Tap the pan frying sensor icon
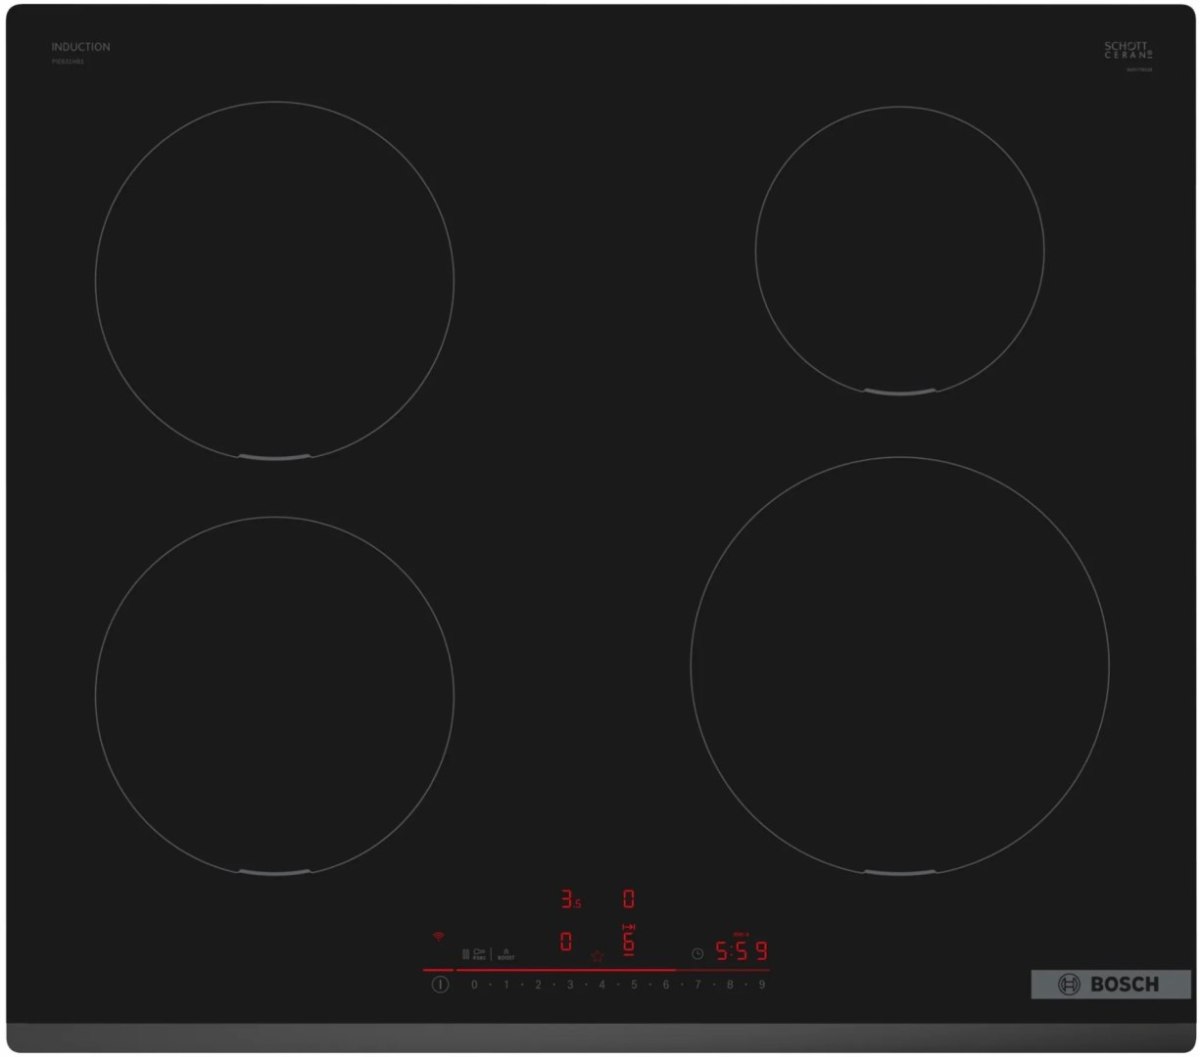Screen dimensions: 1200x1057 479,953
